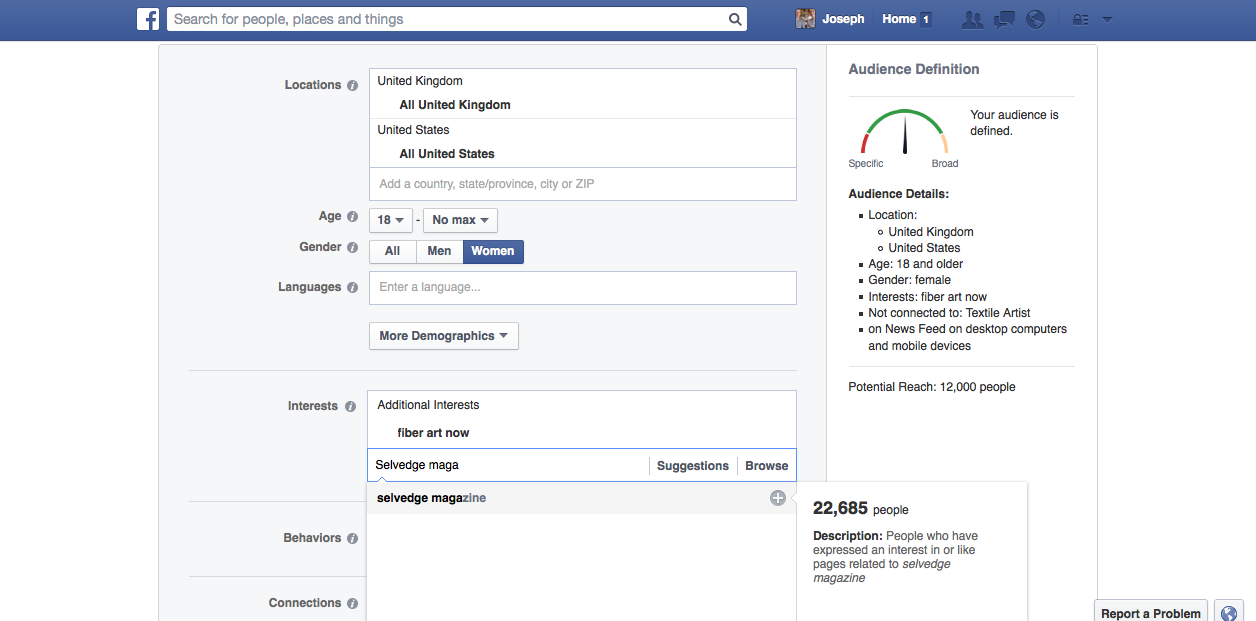Open the Notifications globe icon

click(1036, 19)
